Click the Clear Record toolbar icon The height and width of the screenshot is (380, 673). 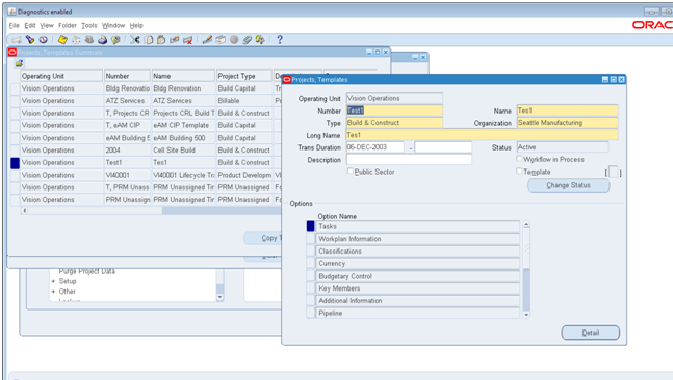(x=174, y=40)
